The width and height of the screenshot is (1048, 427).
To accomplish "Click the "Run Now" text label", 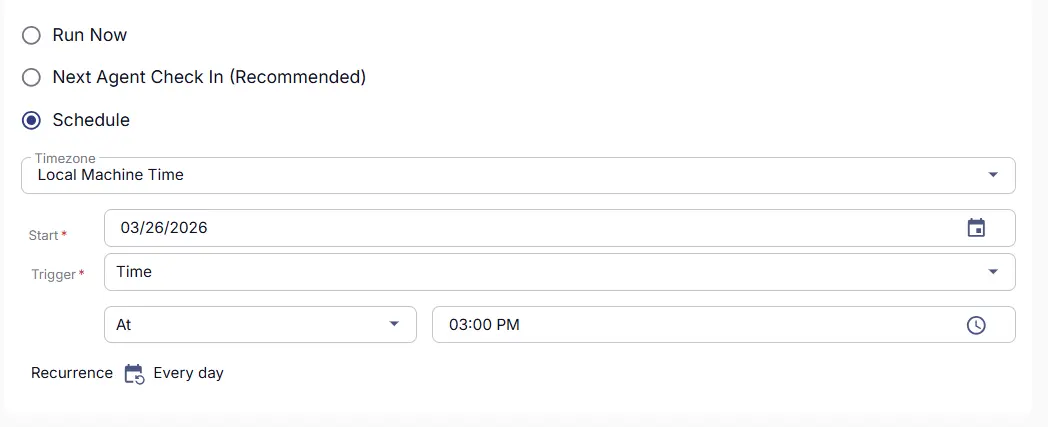I will (90, 35).
